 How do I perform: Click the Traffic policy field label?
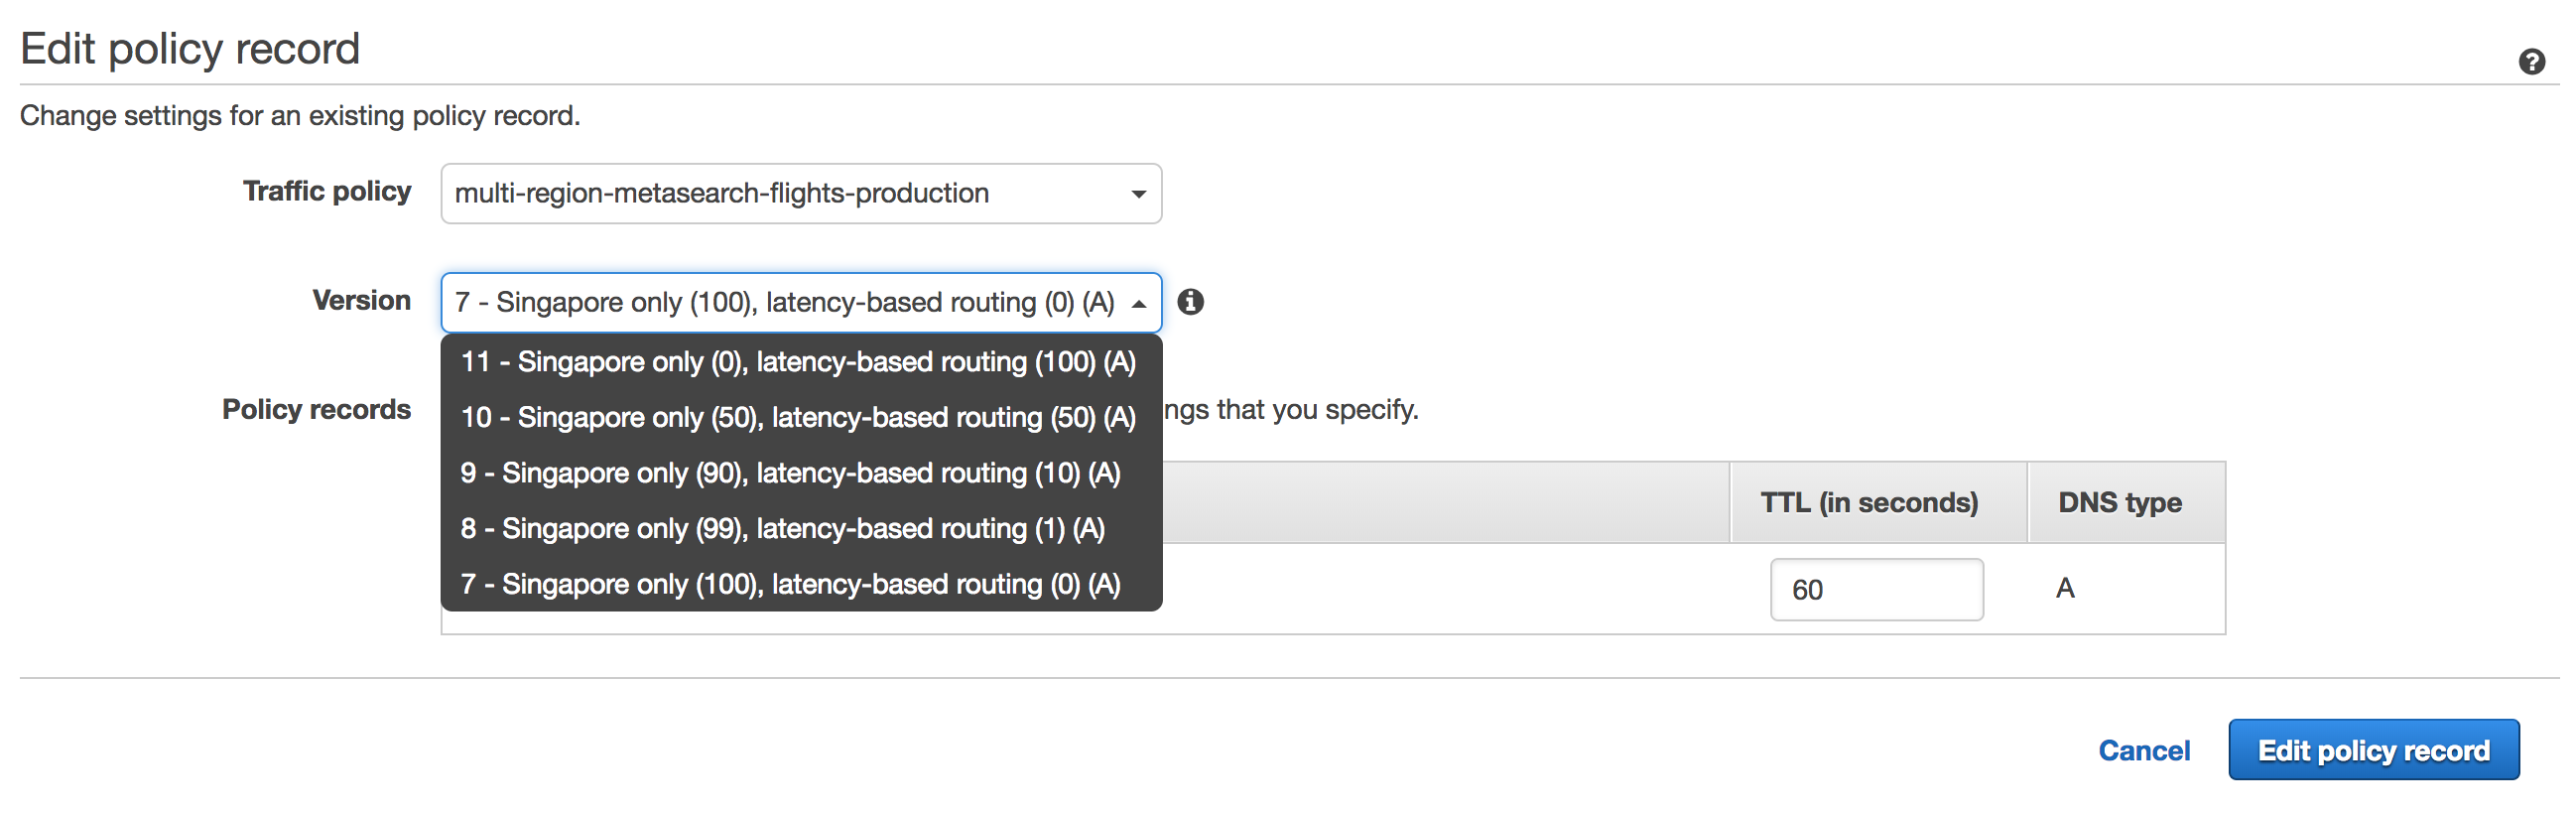pyautogui.click(x=327, y=191)
